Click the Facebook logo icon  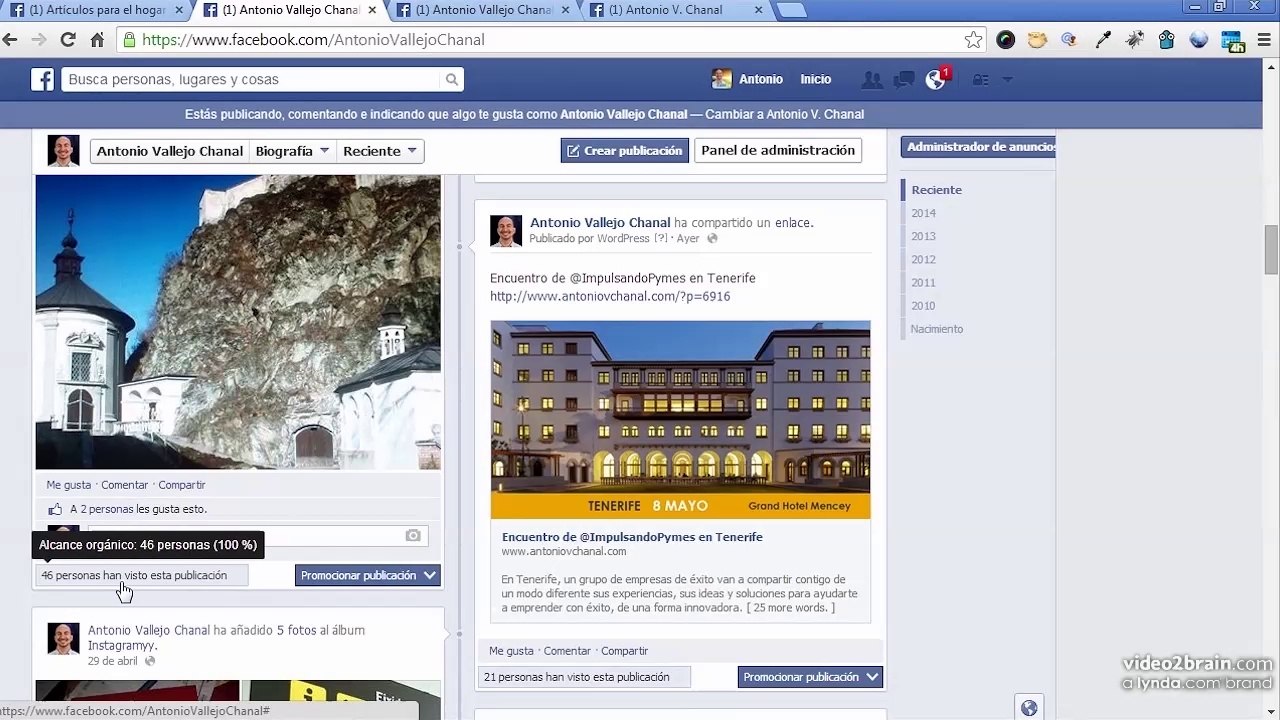pos(42,80)
